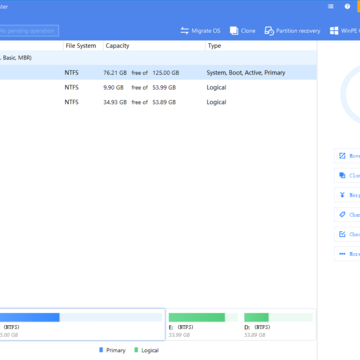Click NTFS in the 53.89 GB partition row
This screenshot has width=360, height=360.
pos(72,102)
